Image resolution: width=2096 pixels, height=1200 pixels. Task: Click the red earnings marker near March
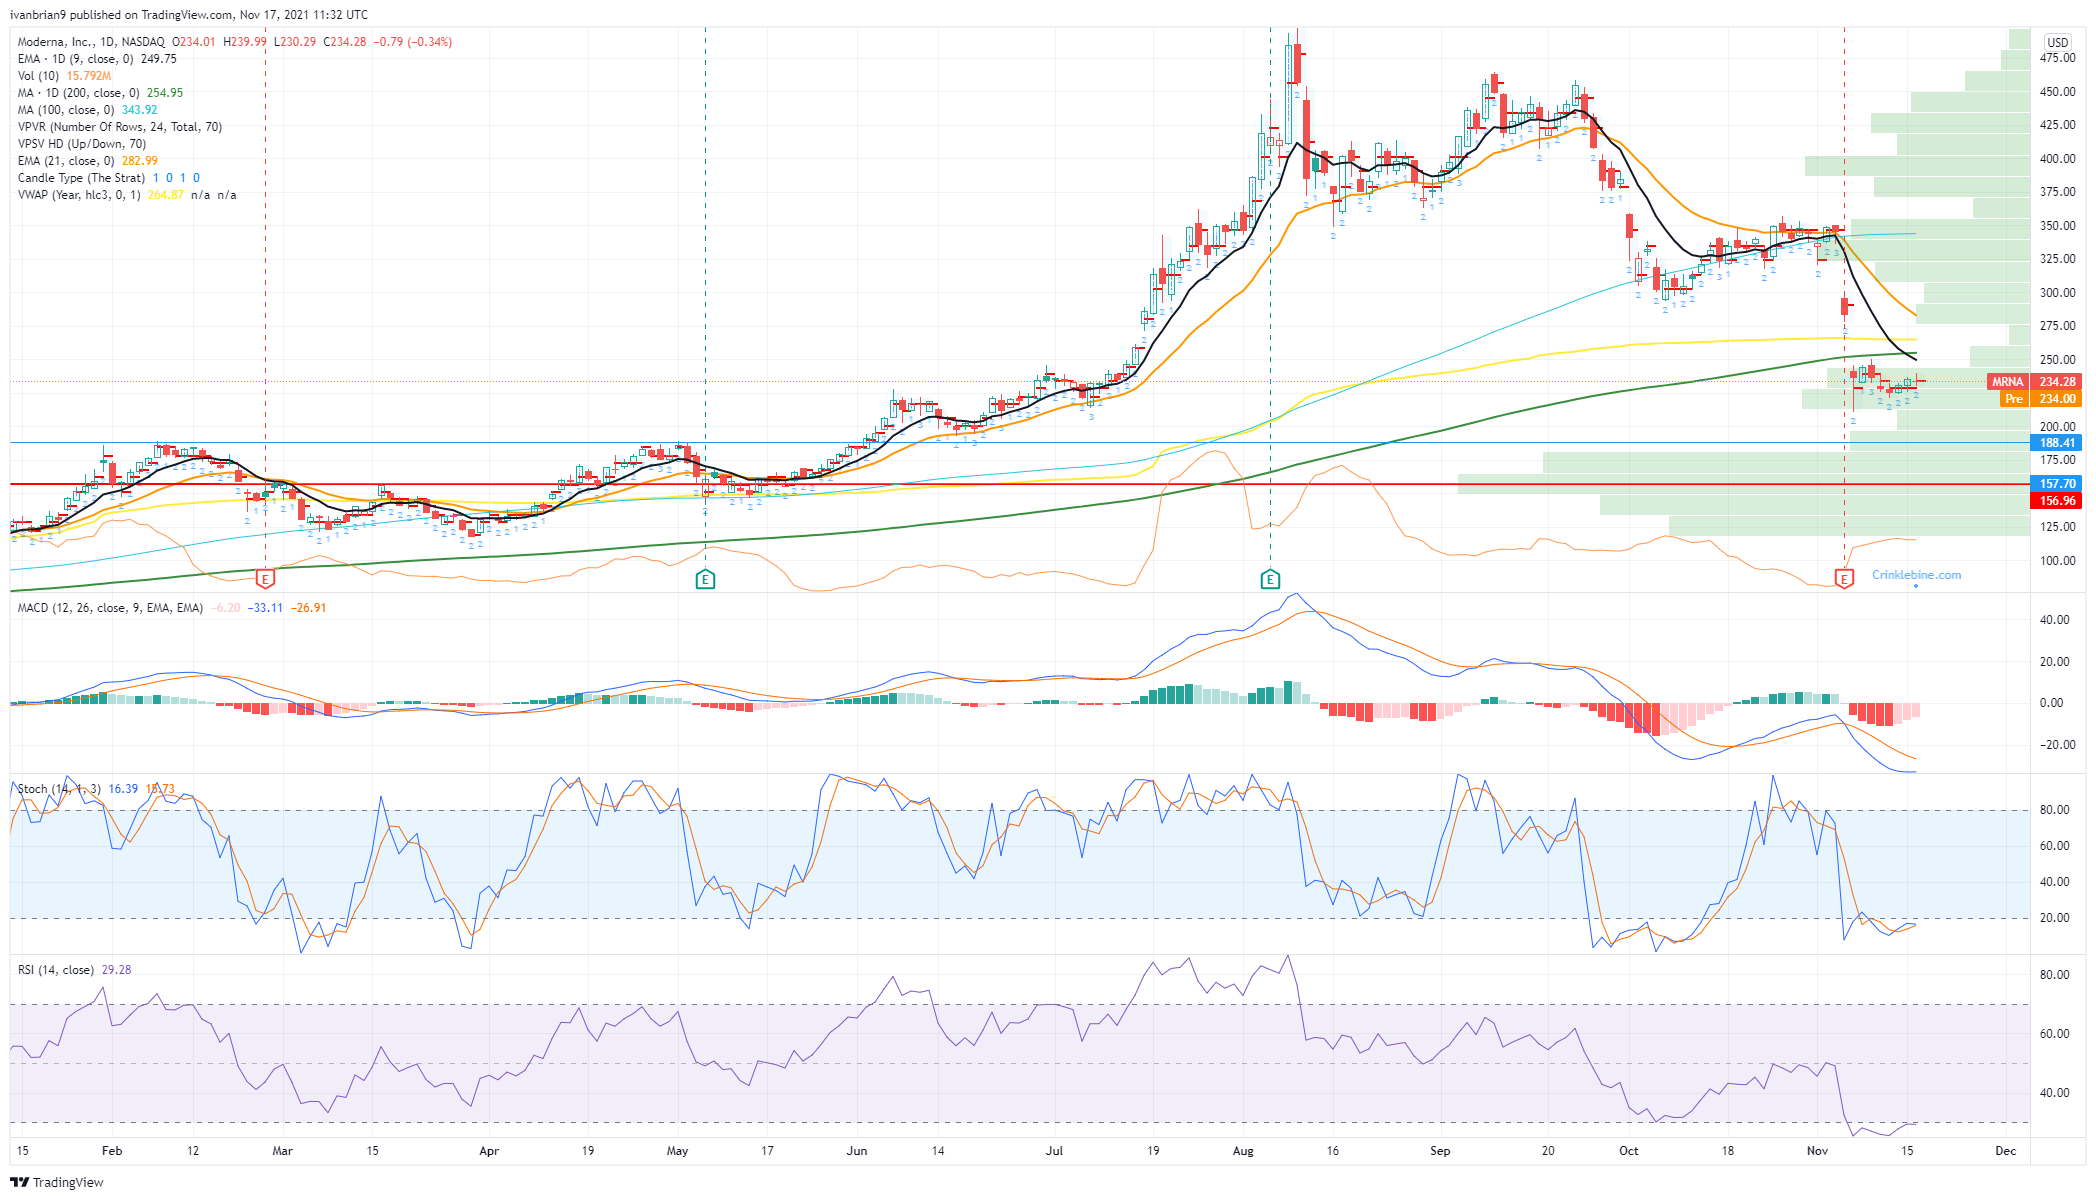point(265,579)
